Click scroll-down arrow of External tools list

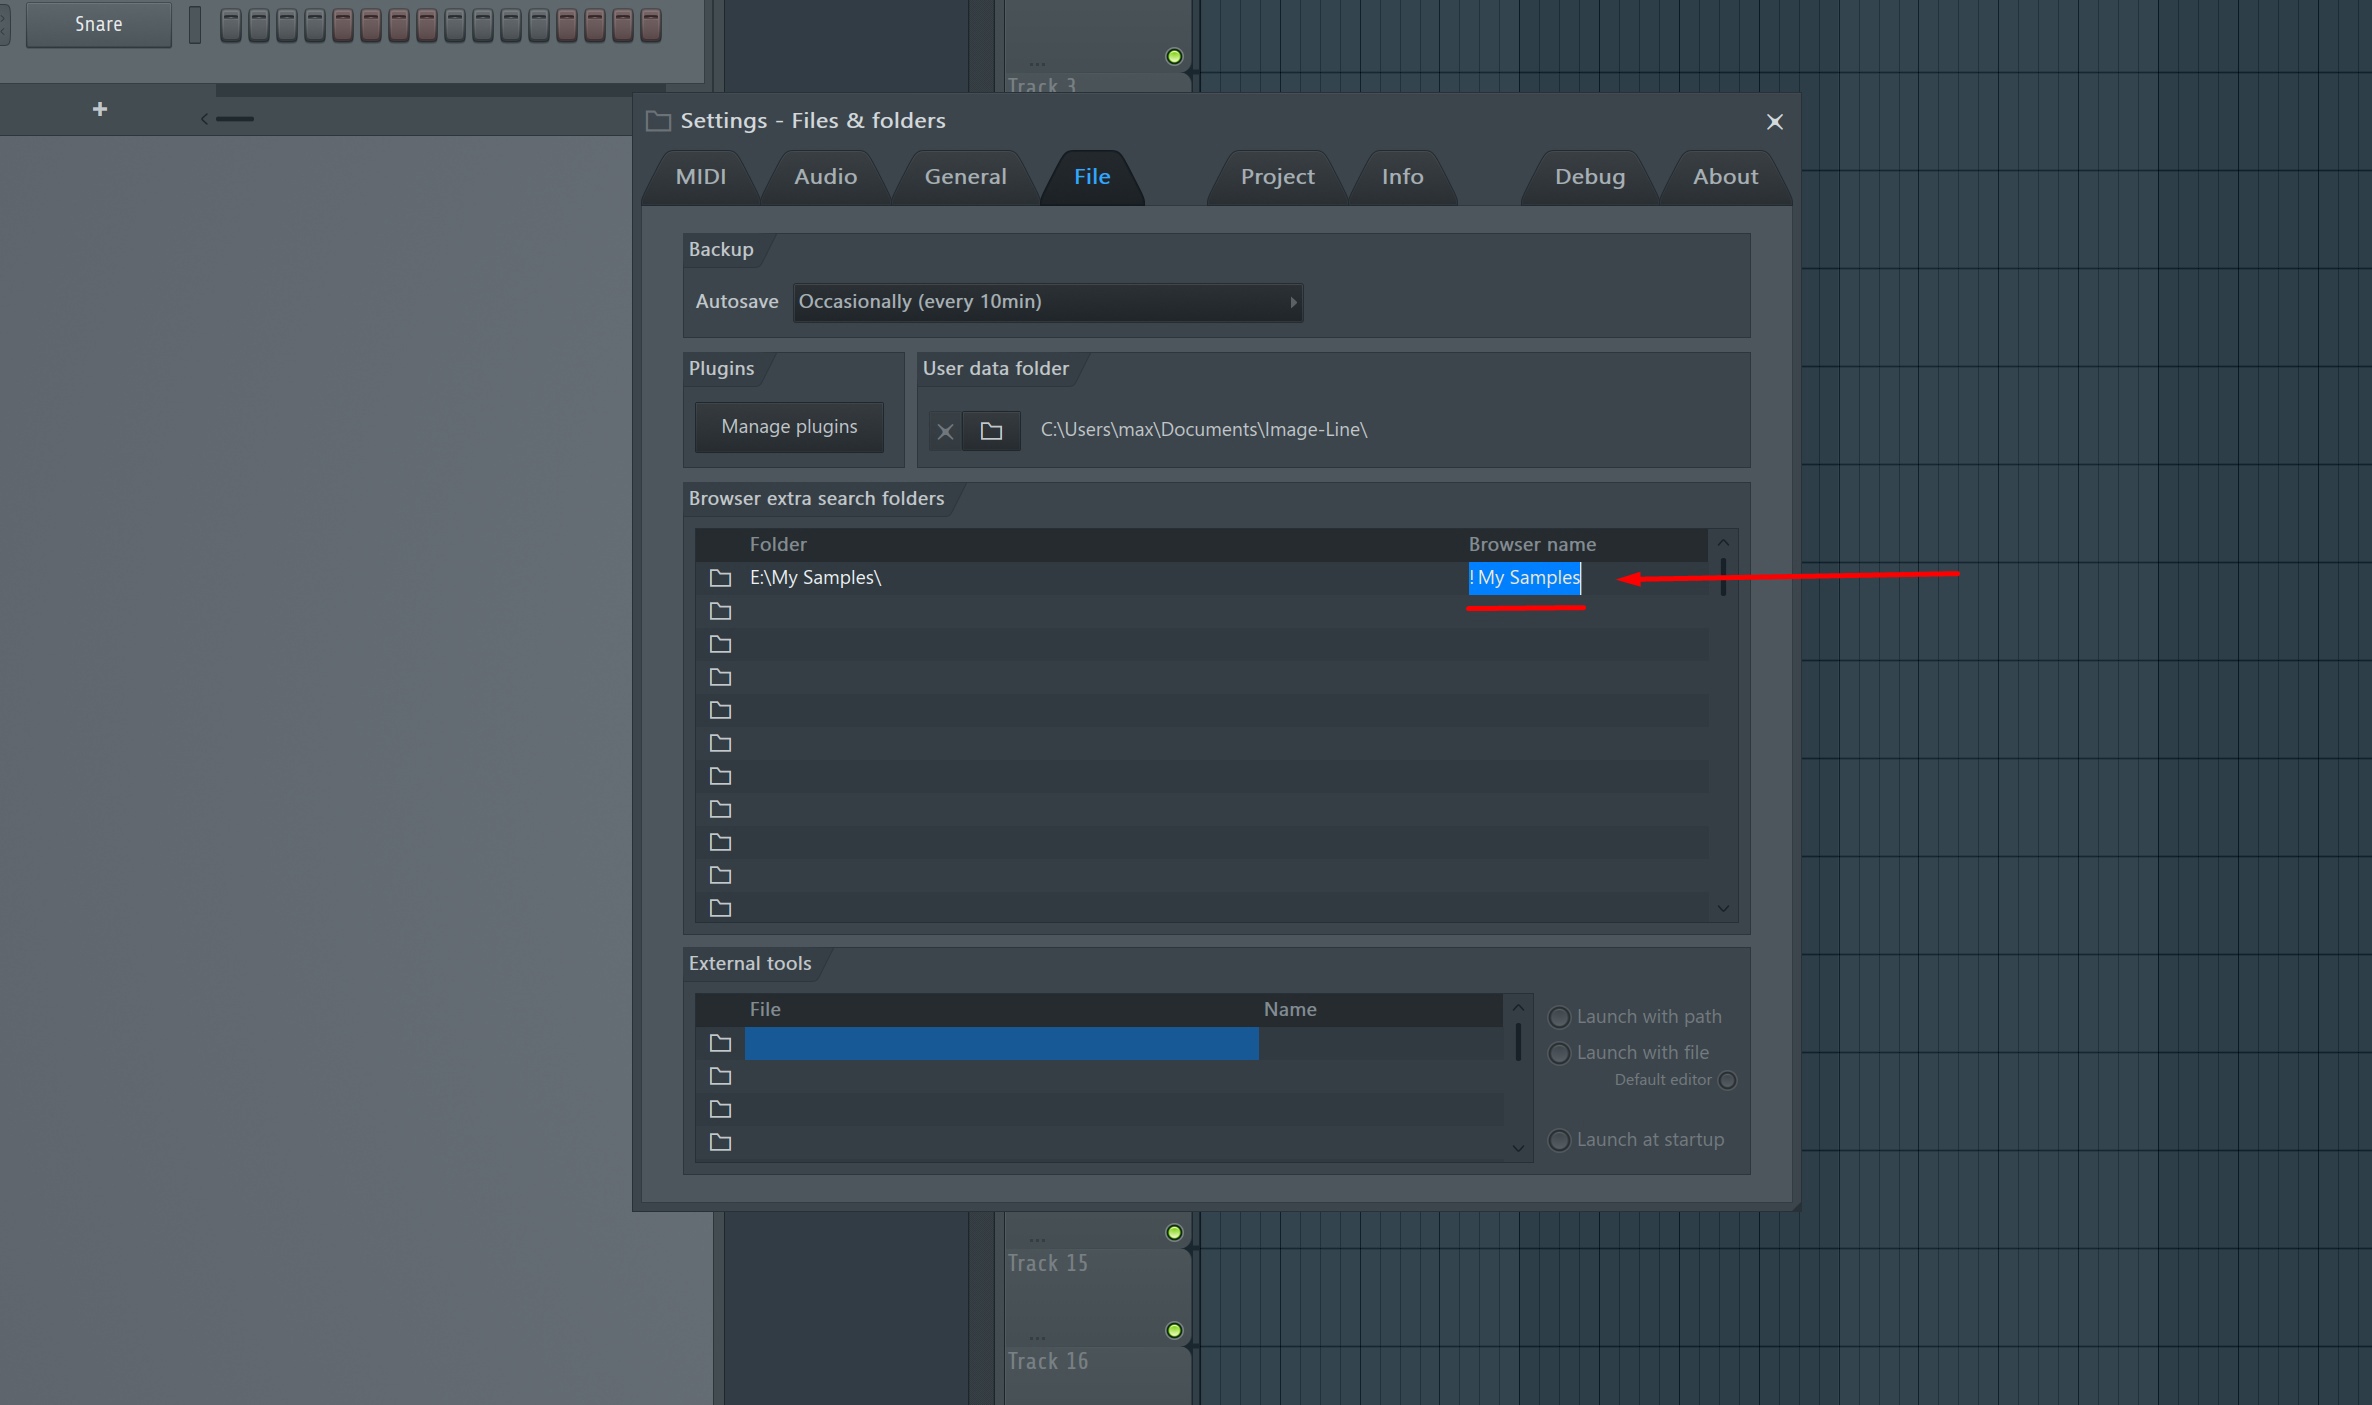coord(1518,1148)
